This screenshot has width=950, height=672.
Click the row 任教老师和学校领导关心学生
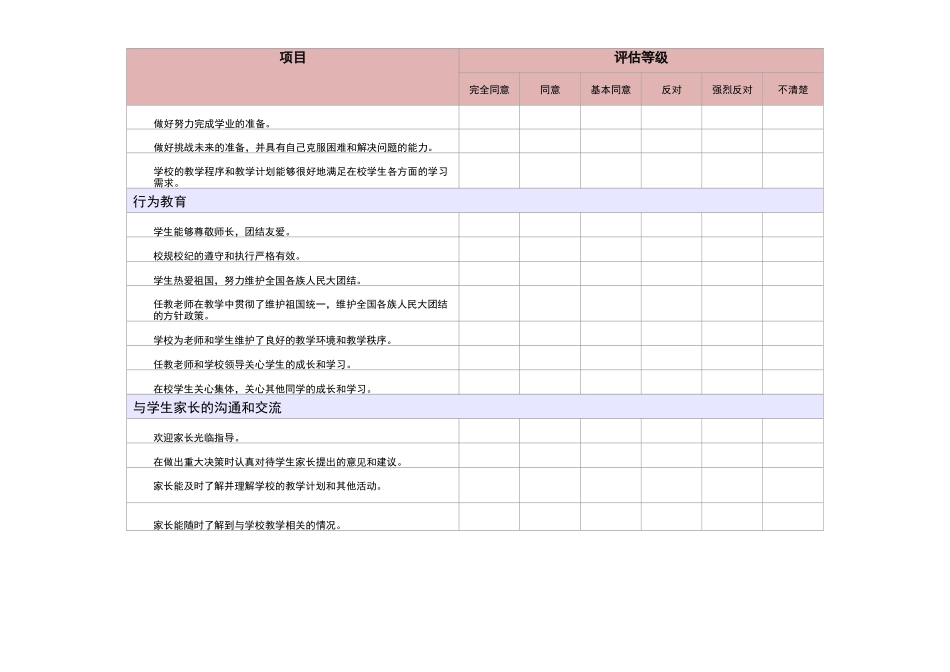(x=475, y=358)
